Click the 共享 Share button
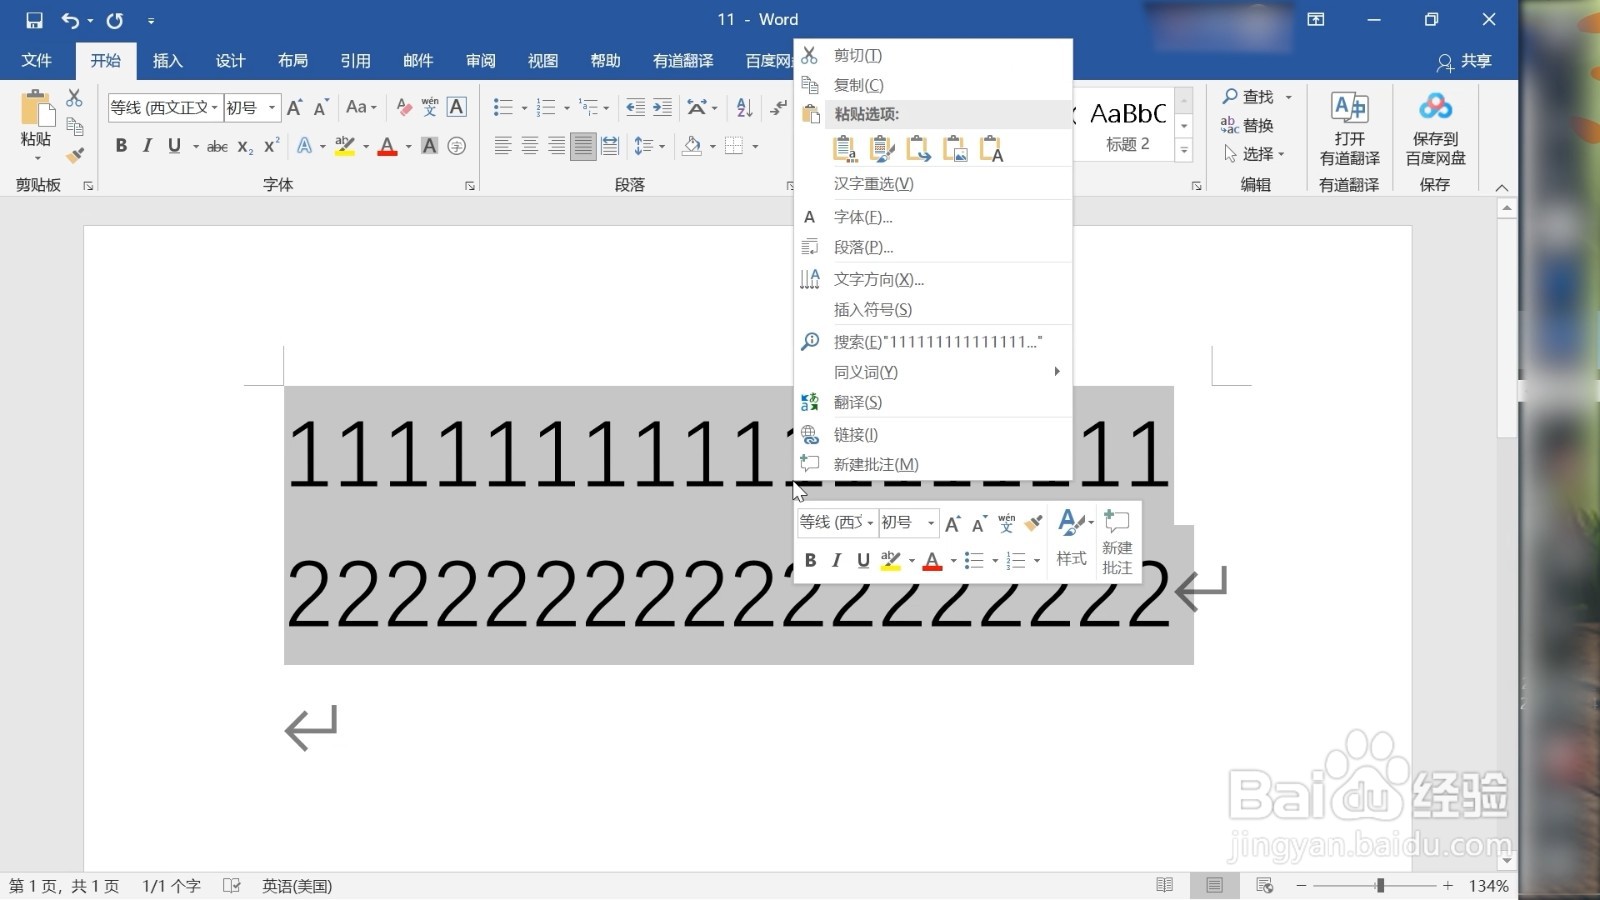Image resolution: width=1600 pixels, height=900 pixels. pyautogui.click(x=1464, y=61)
